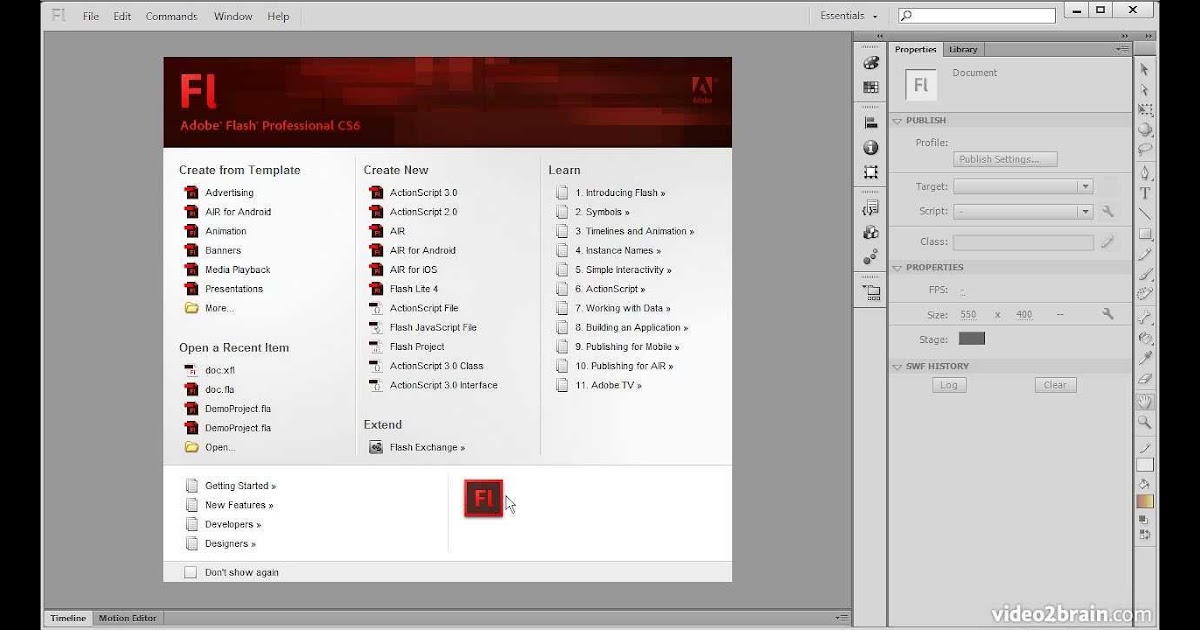
Task: Click the Swap Colors icon
Action: click(x=1145, y=535)
